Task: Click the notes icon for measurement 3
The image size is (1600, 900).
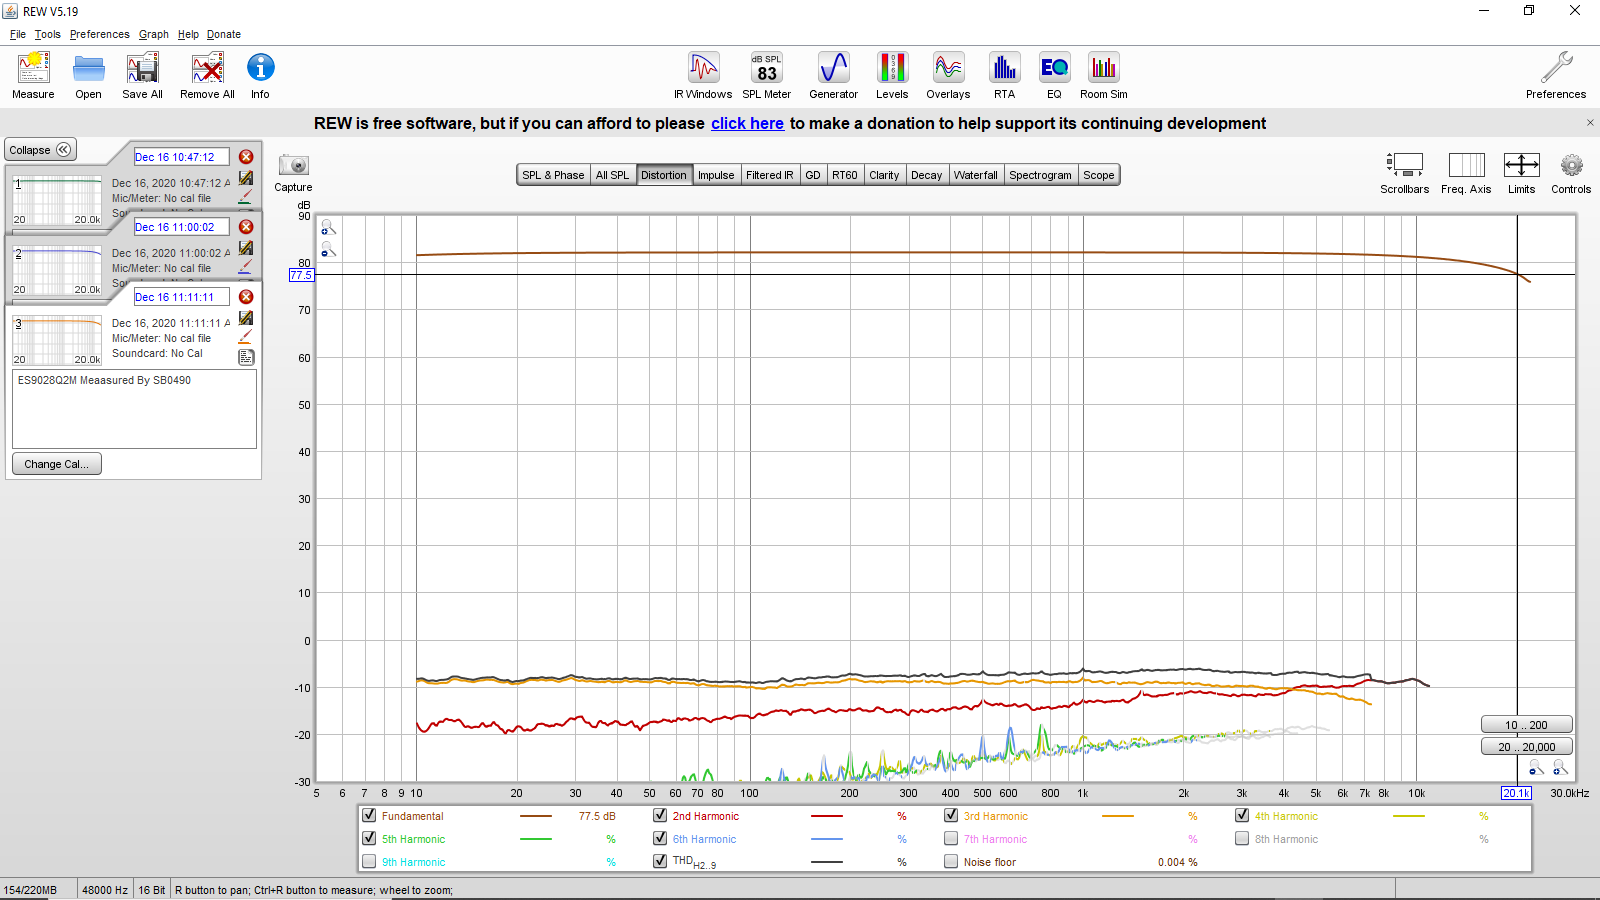Action: click(246, 357)
